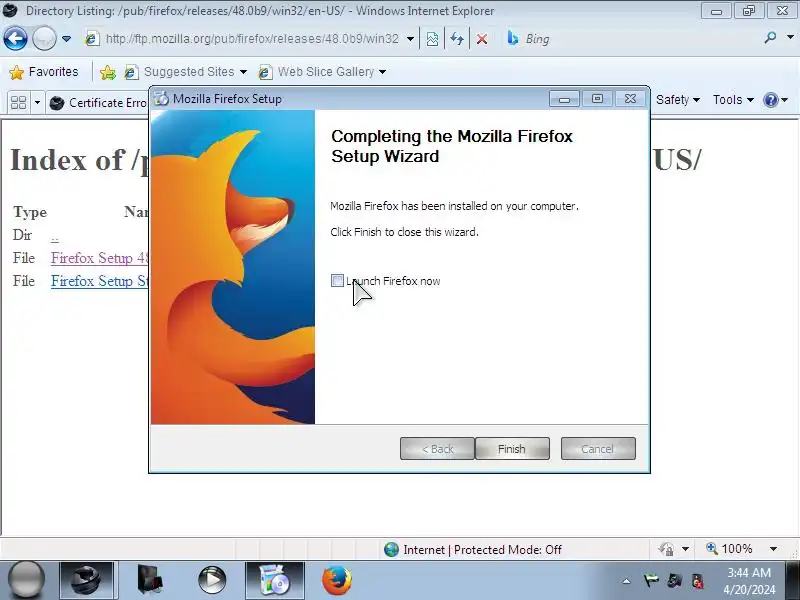800x600 pixels.
Task: Open the Favorites star button
Action: 44,72
